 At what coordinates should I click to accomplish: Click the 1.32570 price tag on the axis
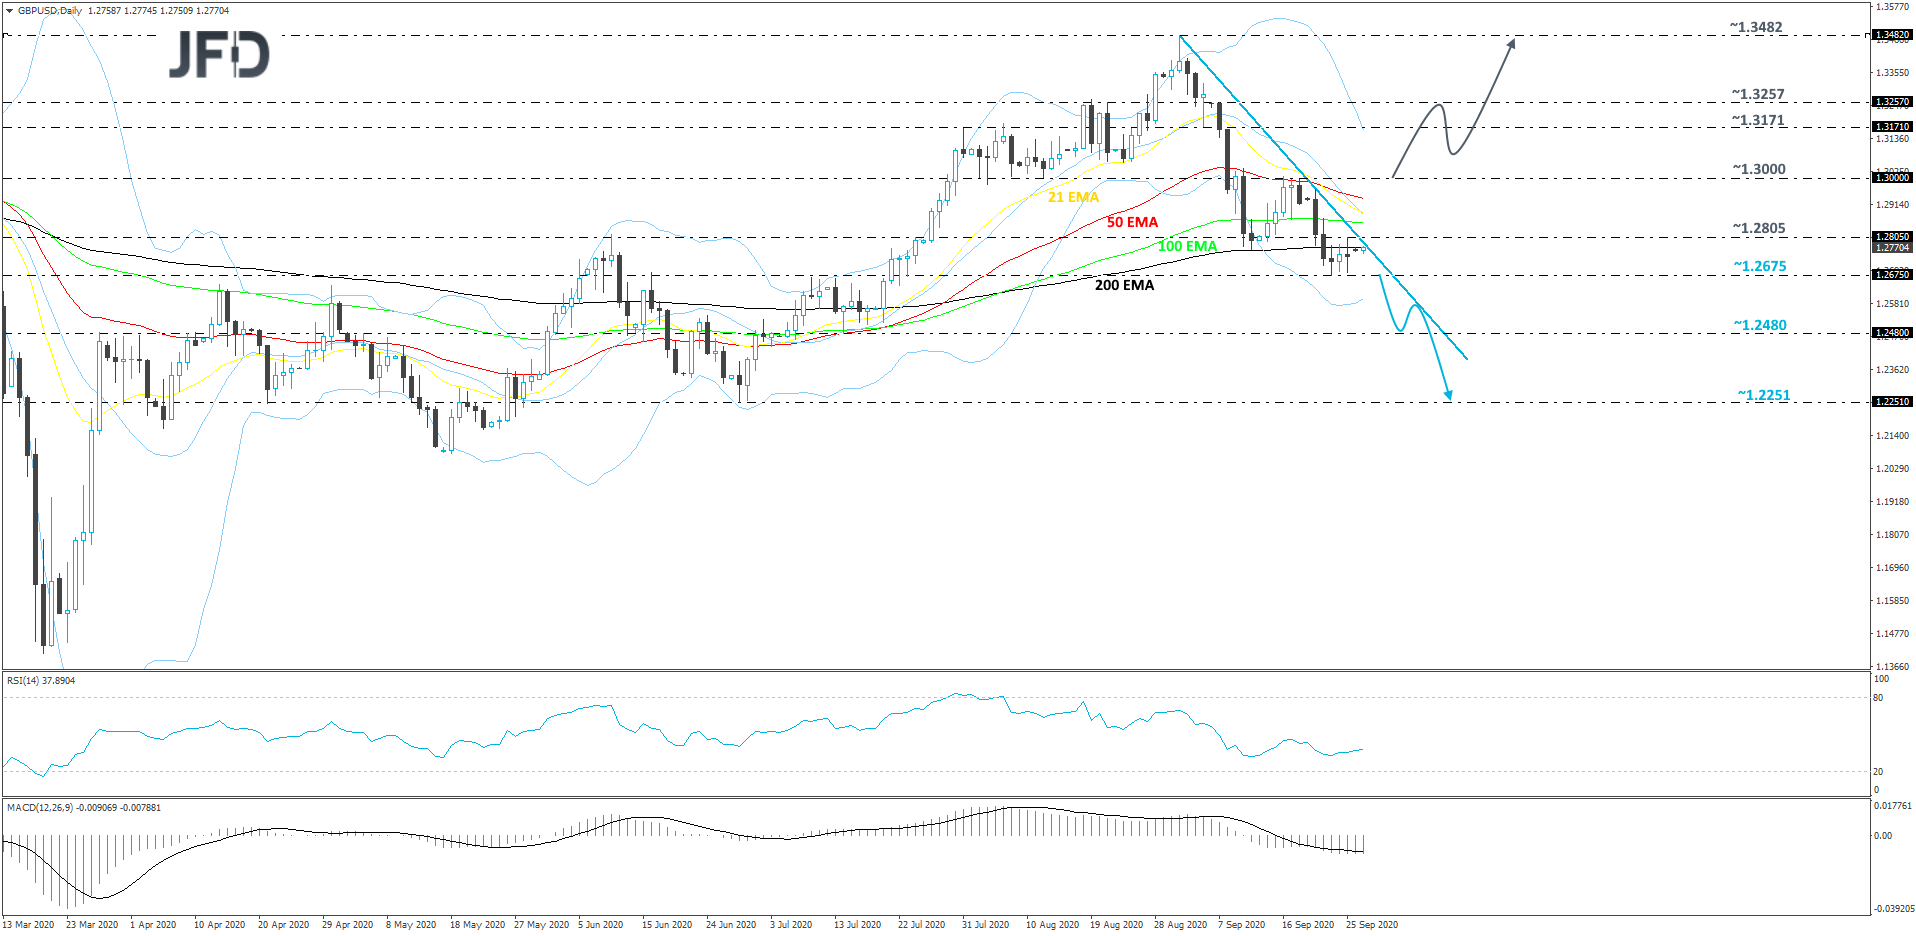pyautogui.click(x=1892, y=102)
